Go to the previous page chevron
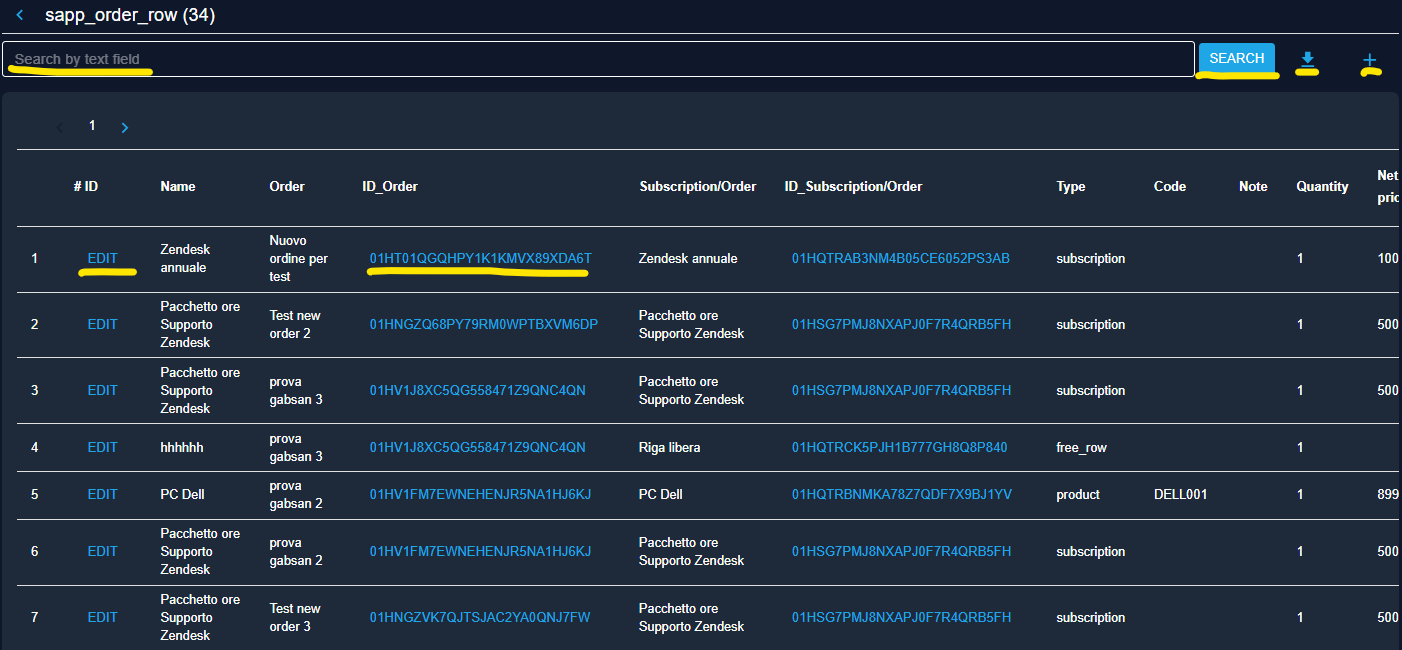Image resolution: width=1402 pixels, height=650 pixels. pyautogui.click(x=60, y=127)
